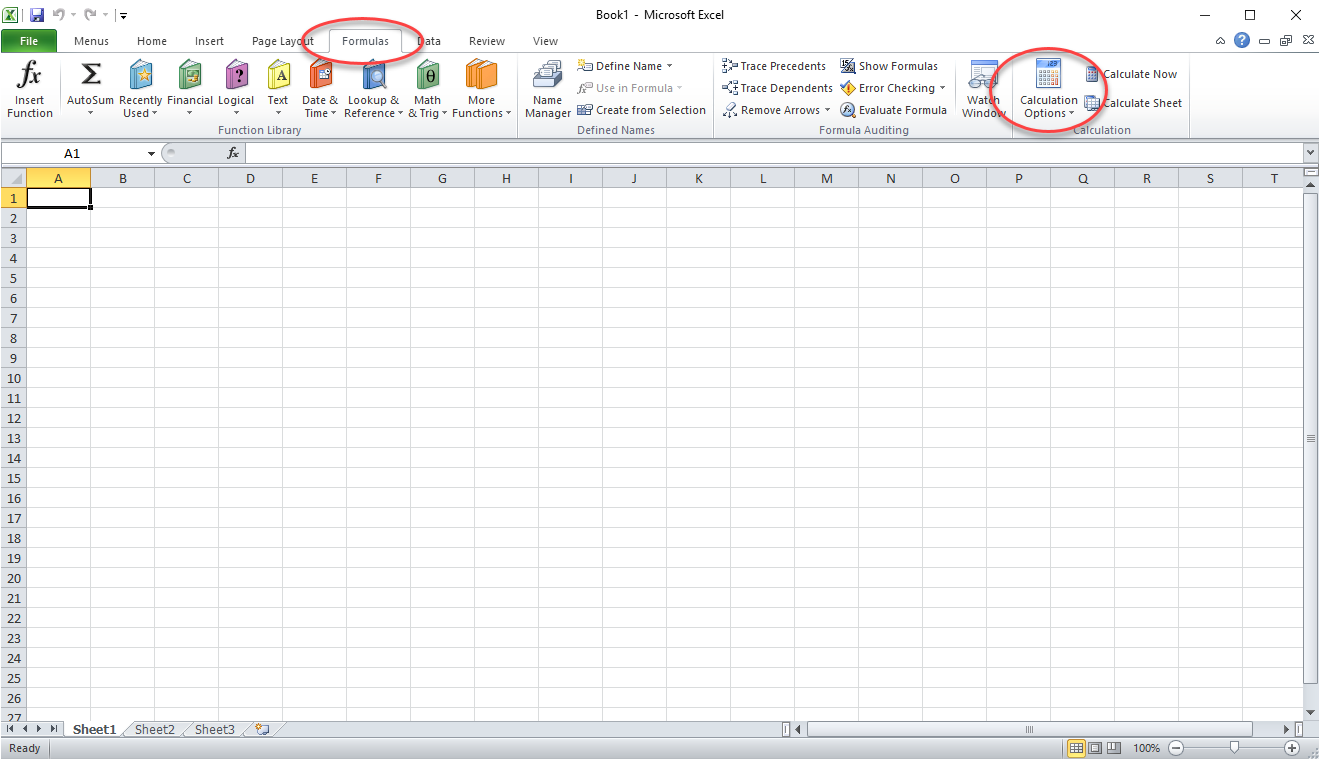Switch to Sheet3 worksheet tab

pos(215,729)
